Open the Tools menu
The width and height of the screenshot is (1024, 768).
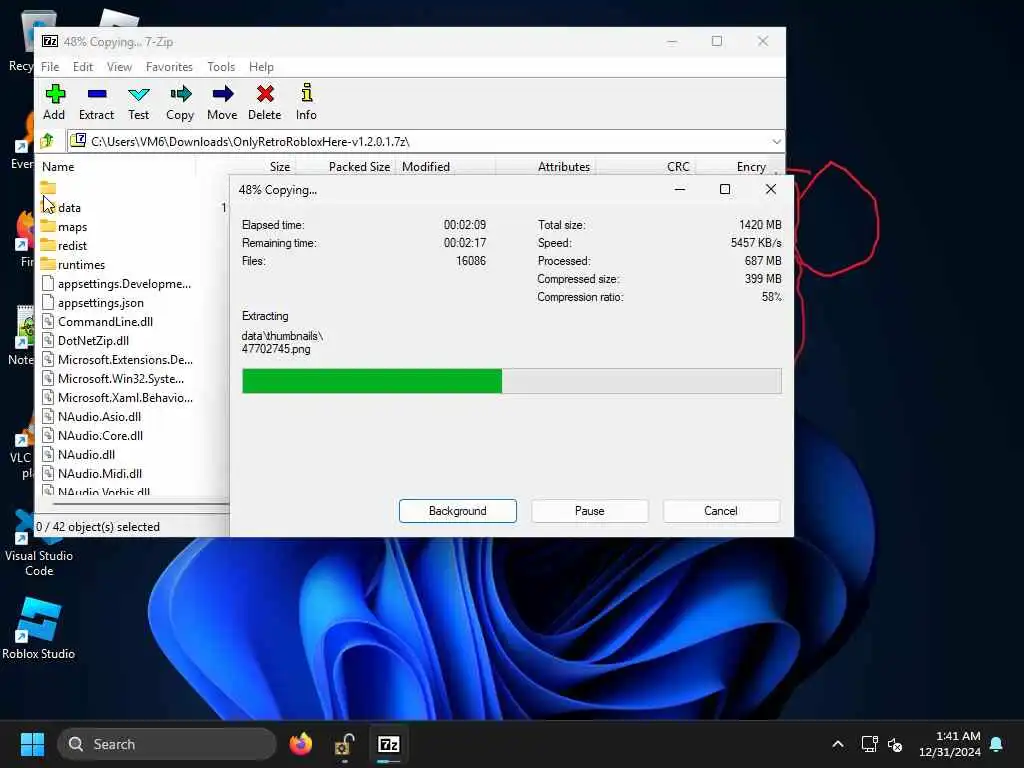221,67
